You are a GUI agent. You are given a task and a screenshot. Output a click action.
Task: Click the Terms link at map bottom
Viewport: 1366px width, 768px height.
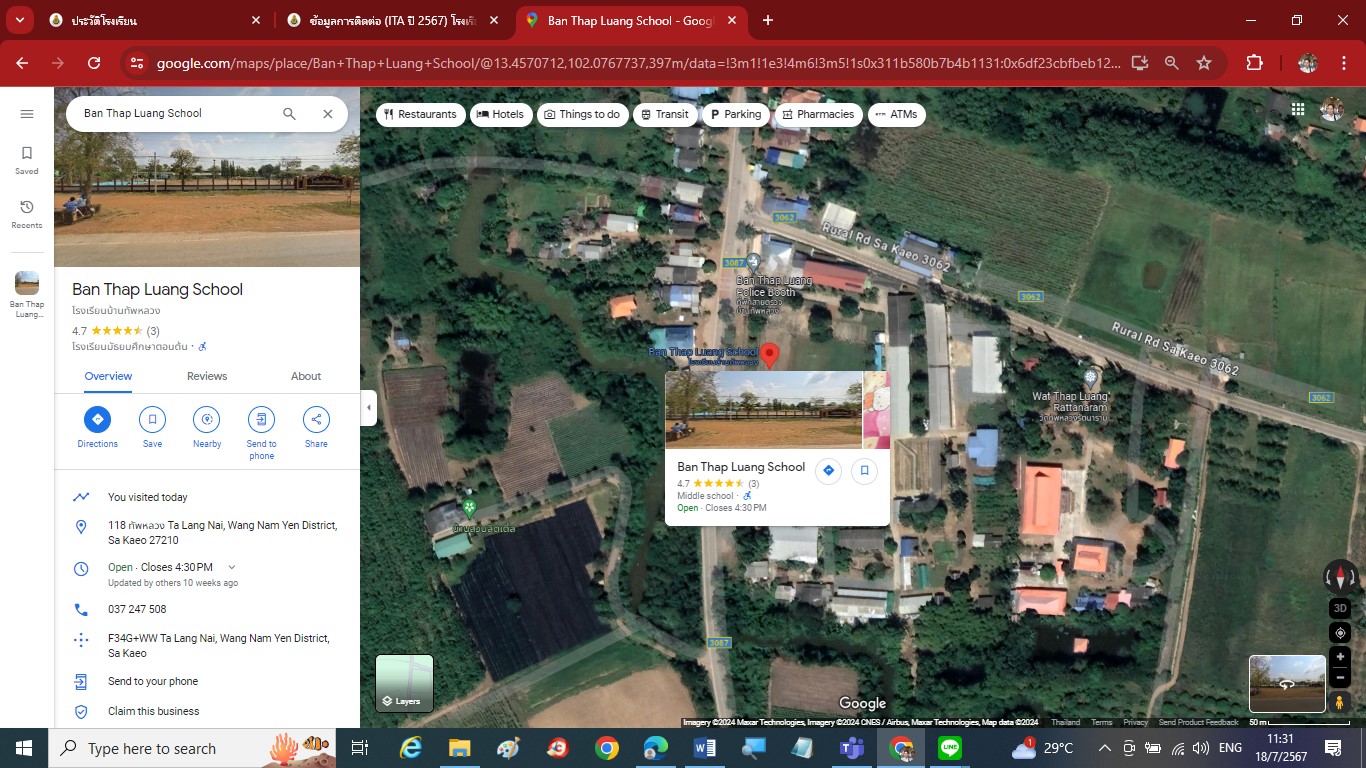click(x=1102, y=722)
